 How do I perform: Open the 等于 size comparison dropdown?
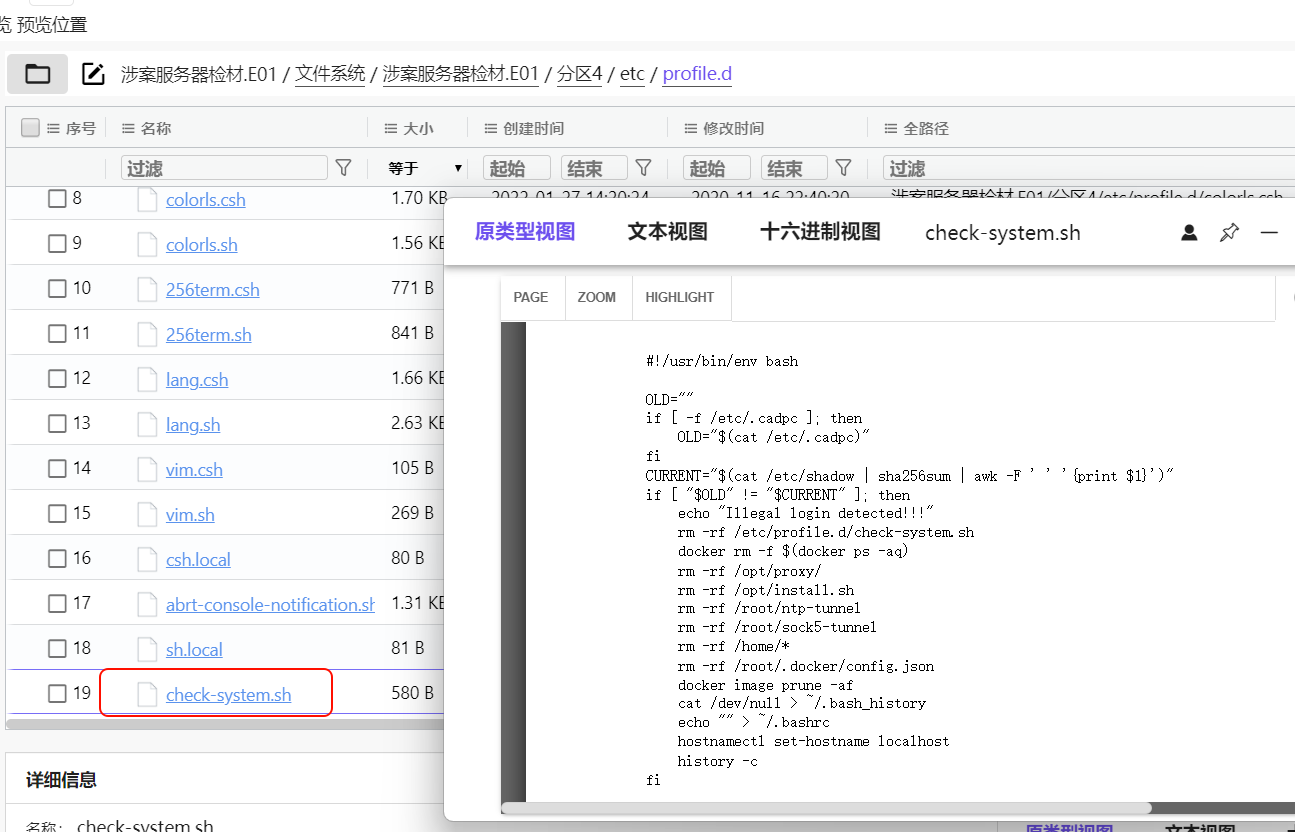425,168
